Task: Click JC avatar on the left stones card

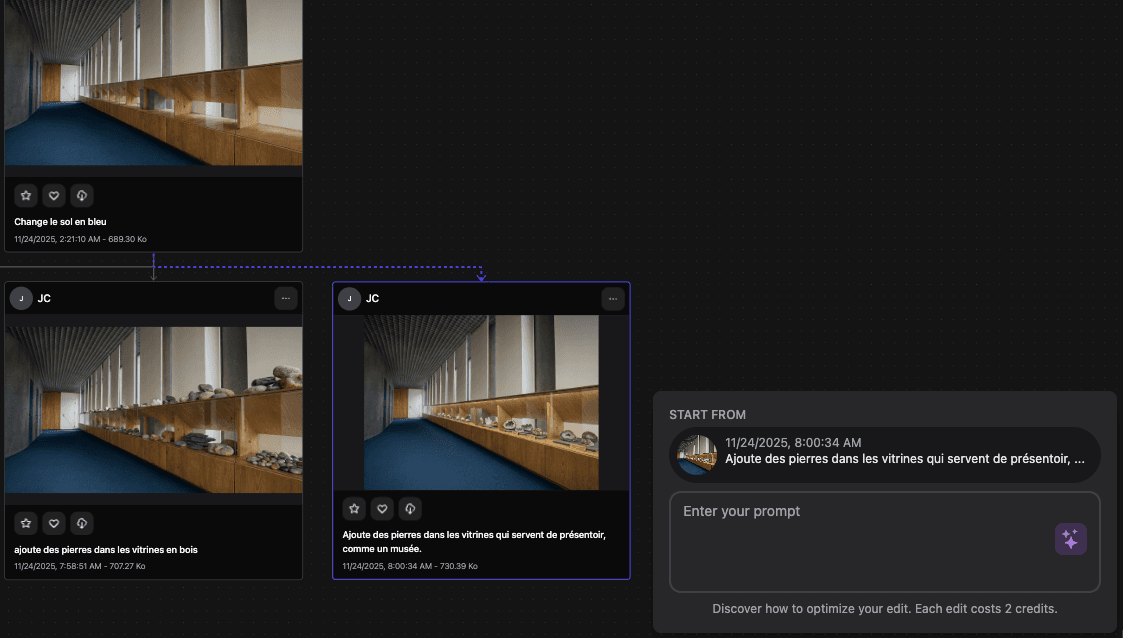Action: coord(21,298)
